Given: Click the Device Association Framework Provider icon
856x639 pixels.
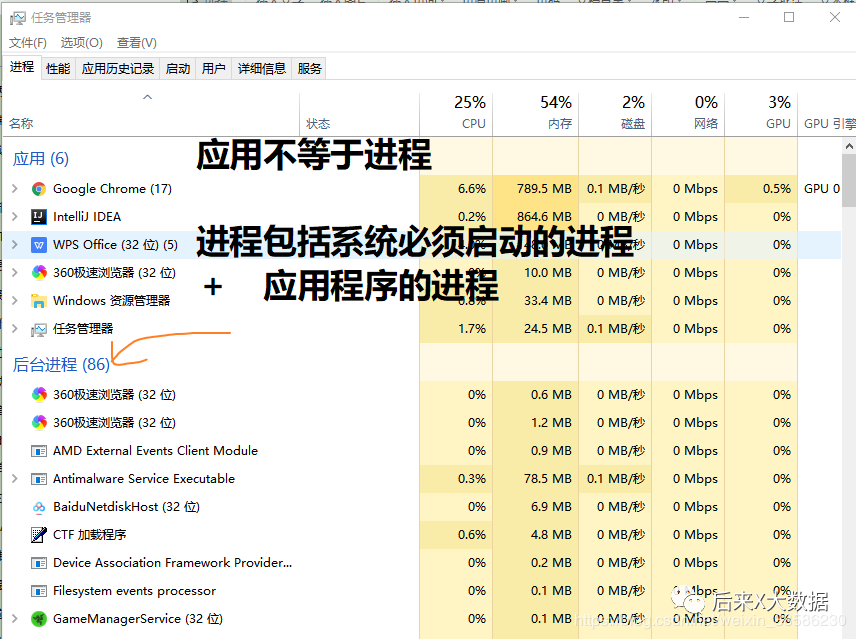Looking at the screenshot, I should [x=39, y=563].
